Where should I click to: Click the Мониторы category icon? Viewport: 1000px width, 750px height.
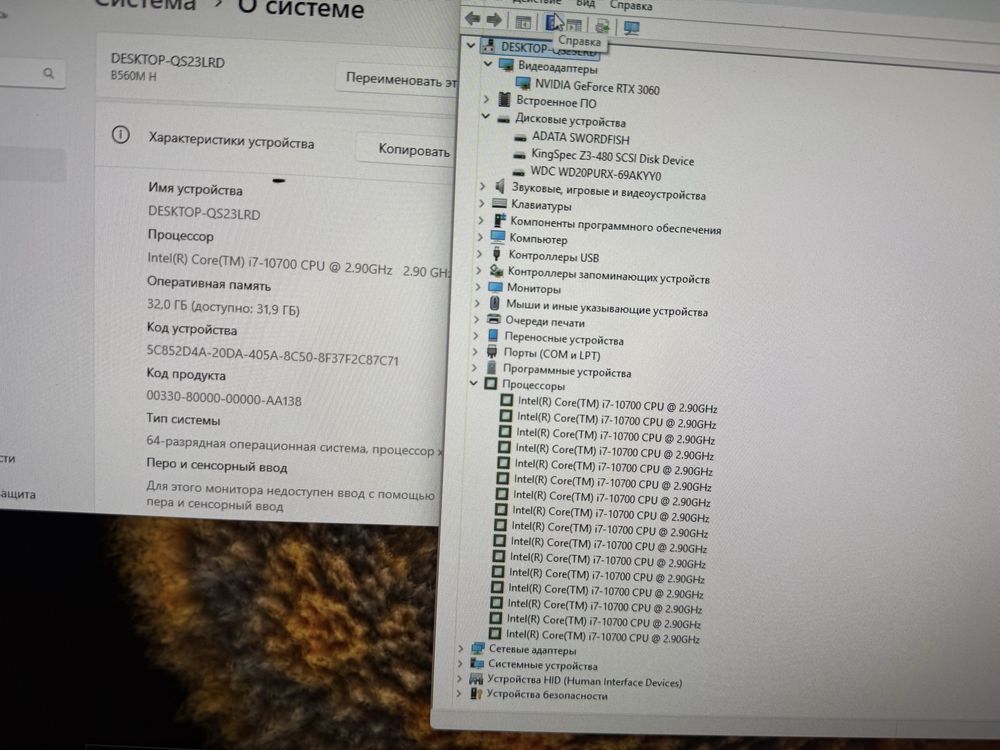coord(496,286)
